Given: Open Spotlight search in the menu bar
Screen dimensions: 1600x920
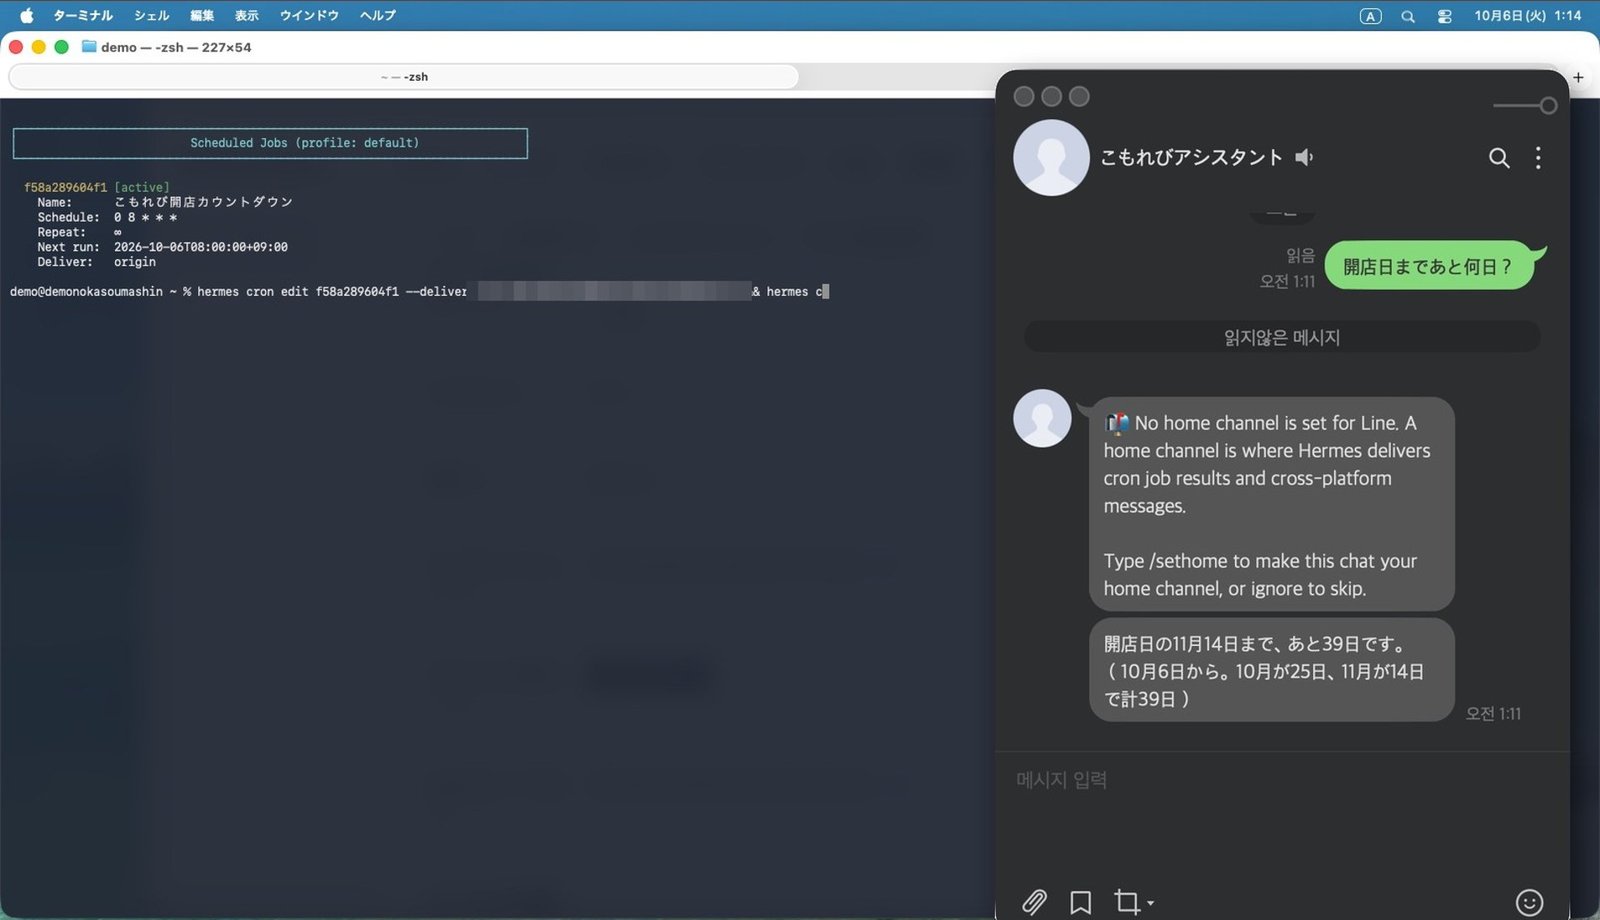Looking at the screenshot, I should (x=1408, y=16).
